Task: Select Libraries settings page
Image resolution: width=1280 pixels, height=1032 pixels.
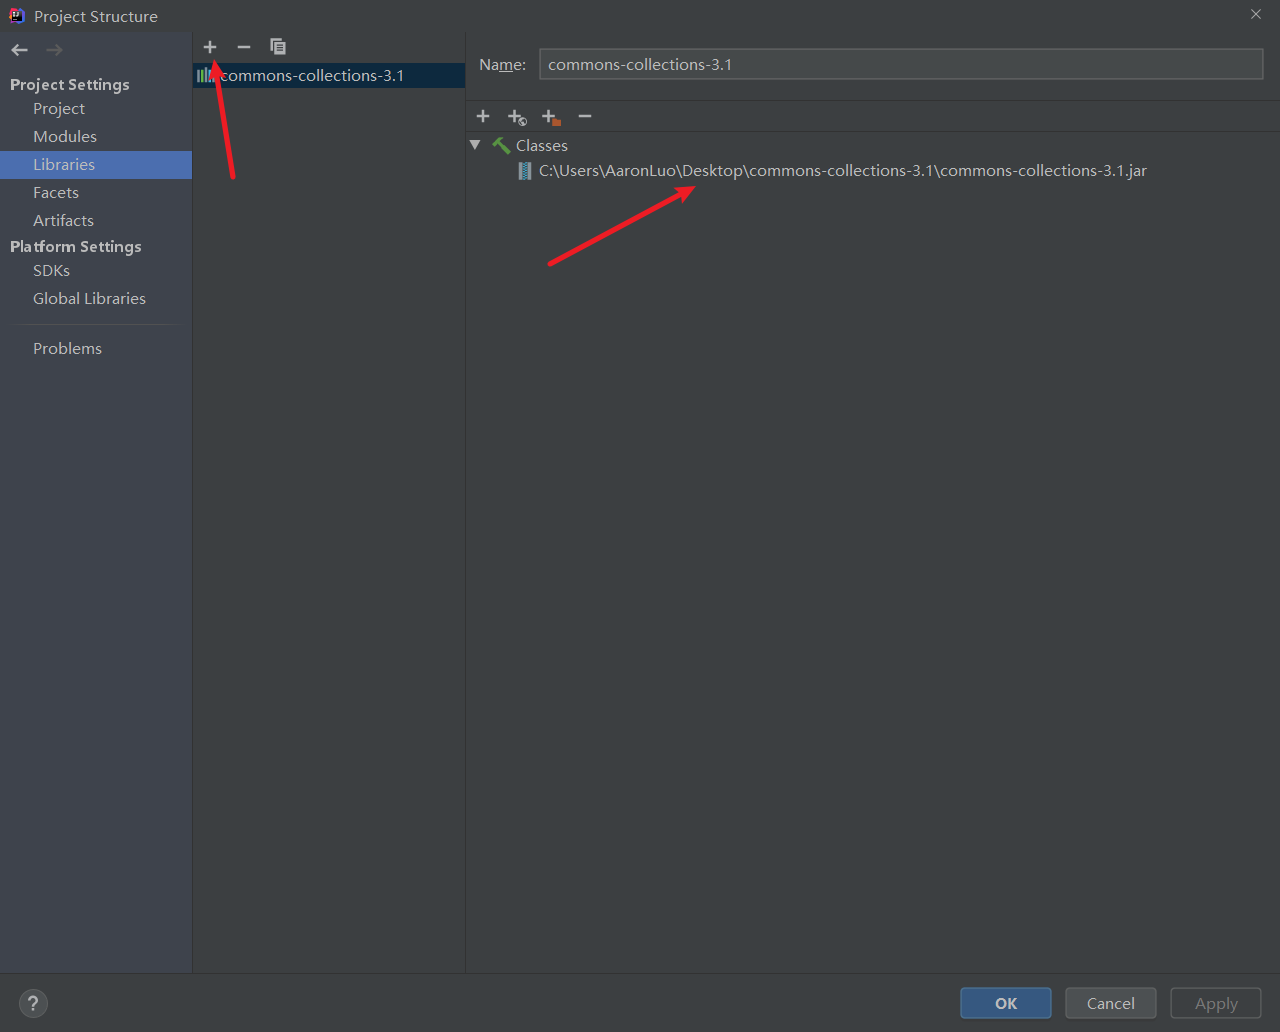Action: coord(96,165)
